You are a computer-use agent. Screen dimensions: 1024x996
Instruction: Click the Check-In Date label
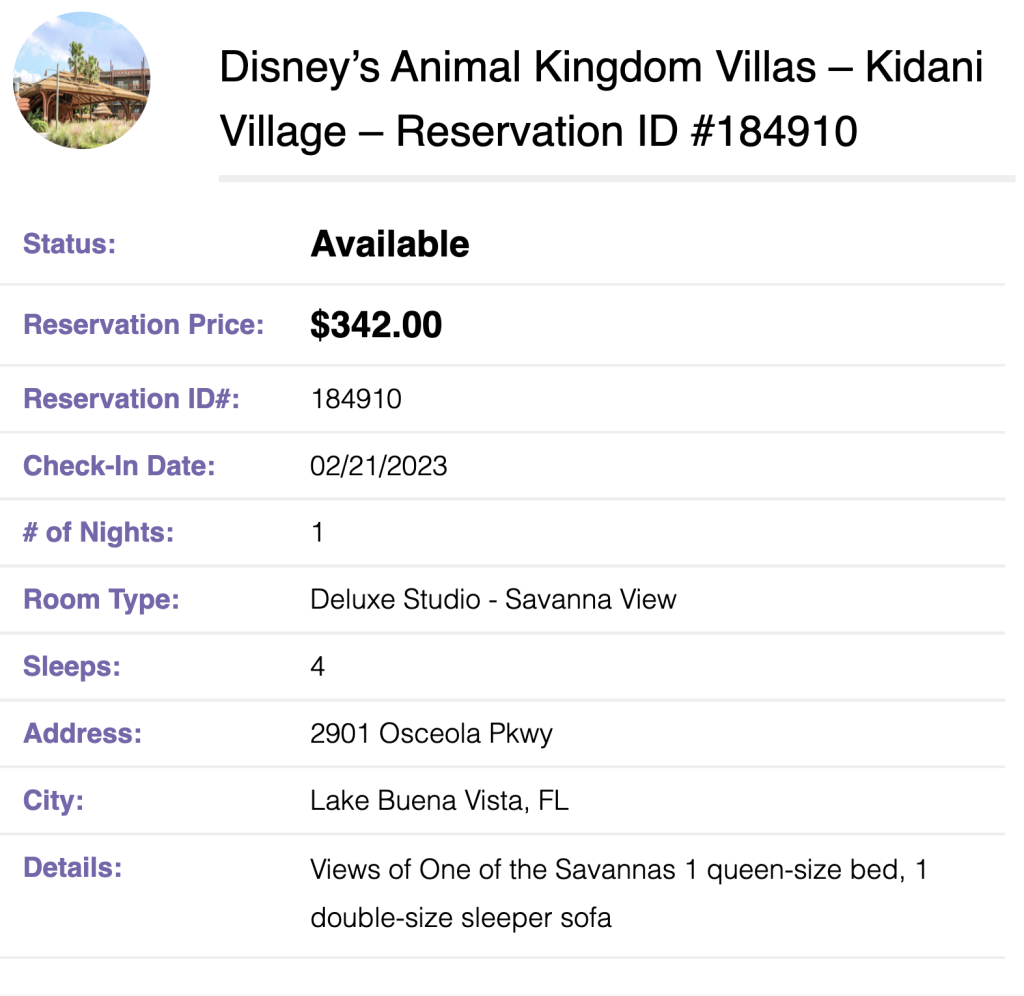tap(120, 466)
